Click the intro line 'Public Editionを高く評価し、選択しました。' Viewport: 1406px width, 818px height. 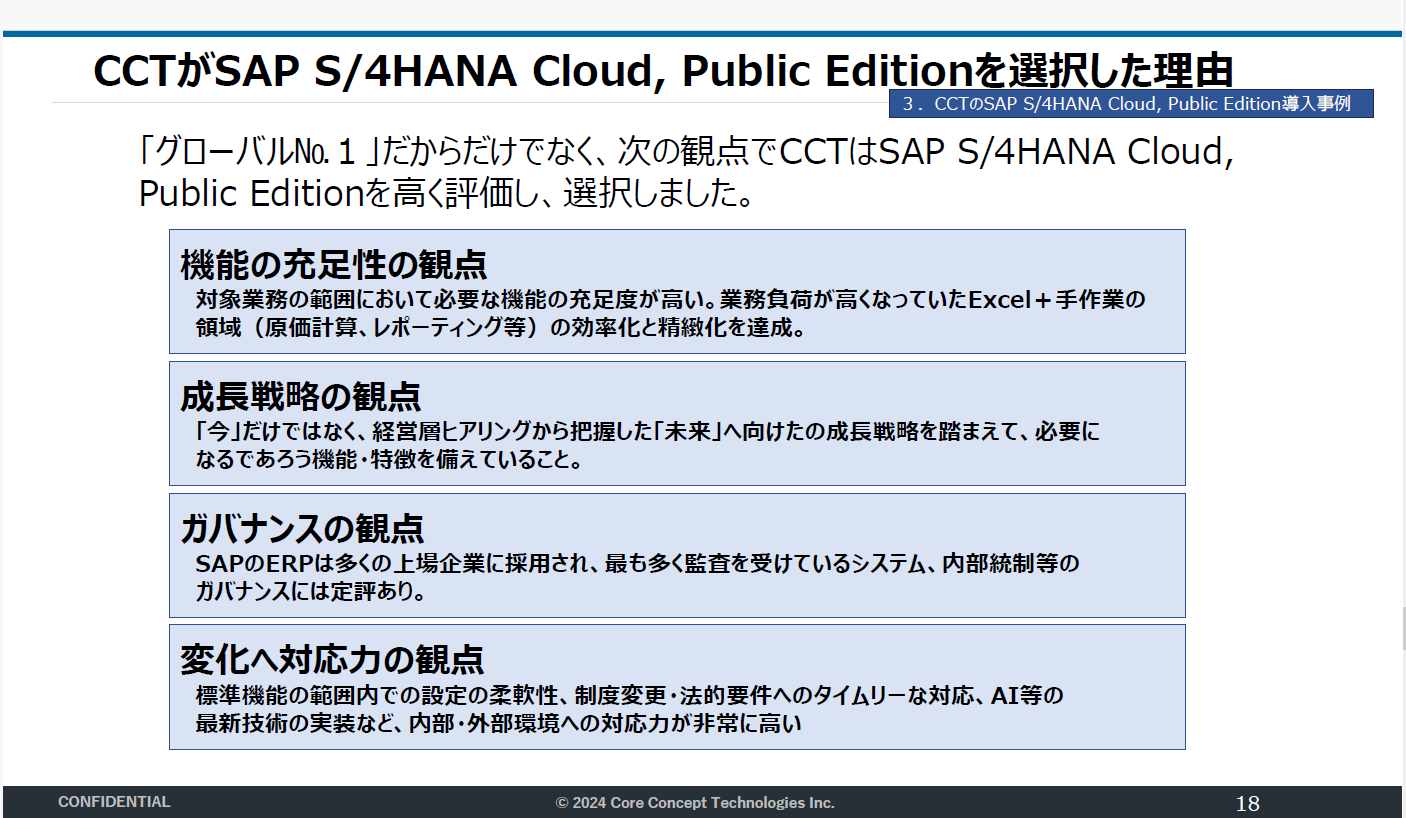446,193
